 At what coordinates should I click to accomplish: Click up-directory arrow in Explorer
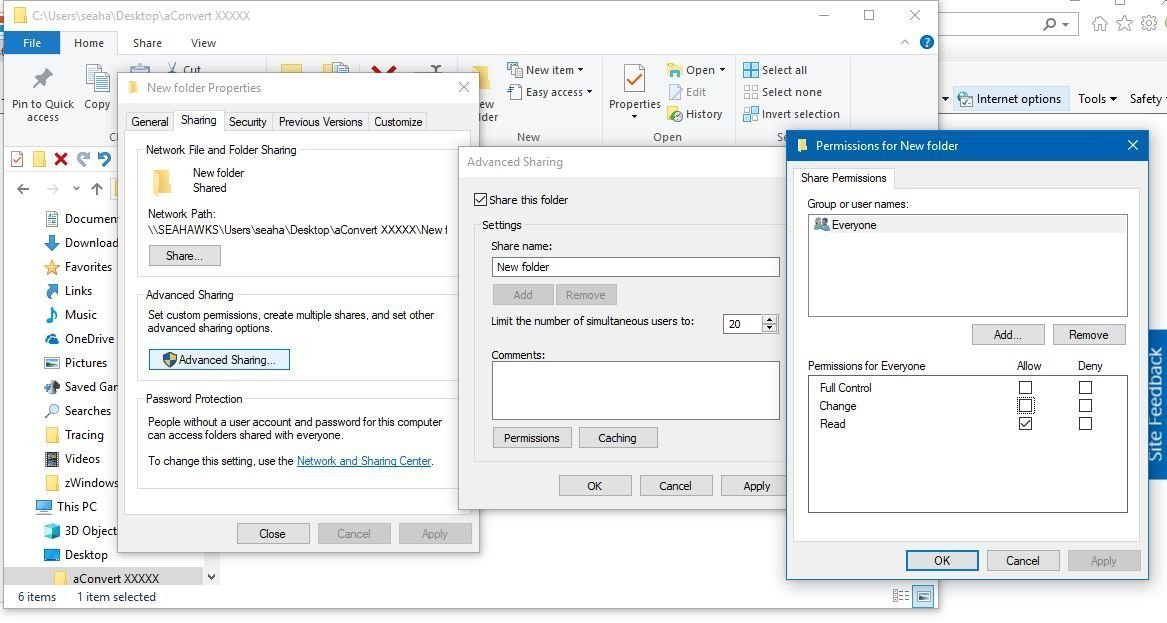tap(97, 189)
